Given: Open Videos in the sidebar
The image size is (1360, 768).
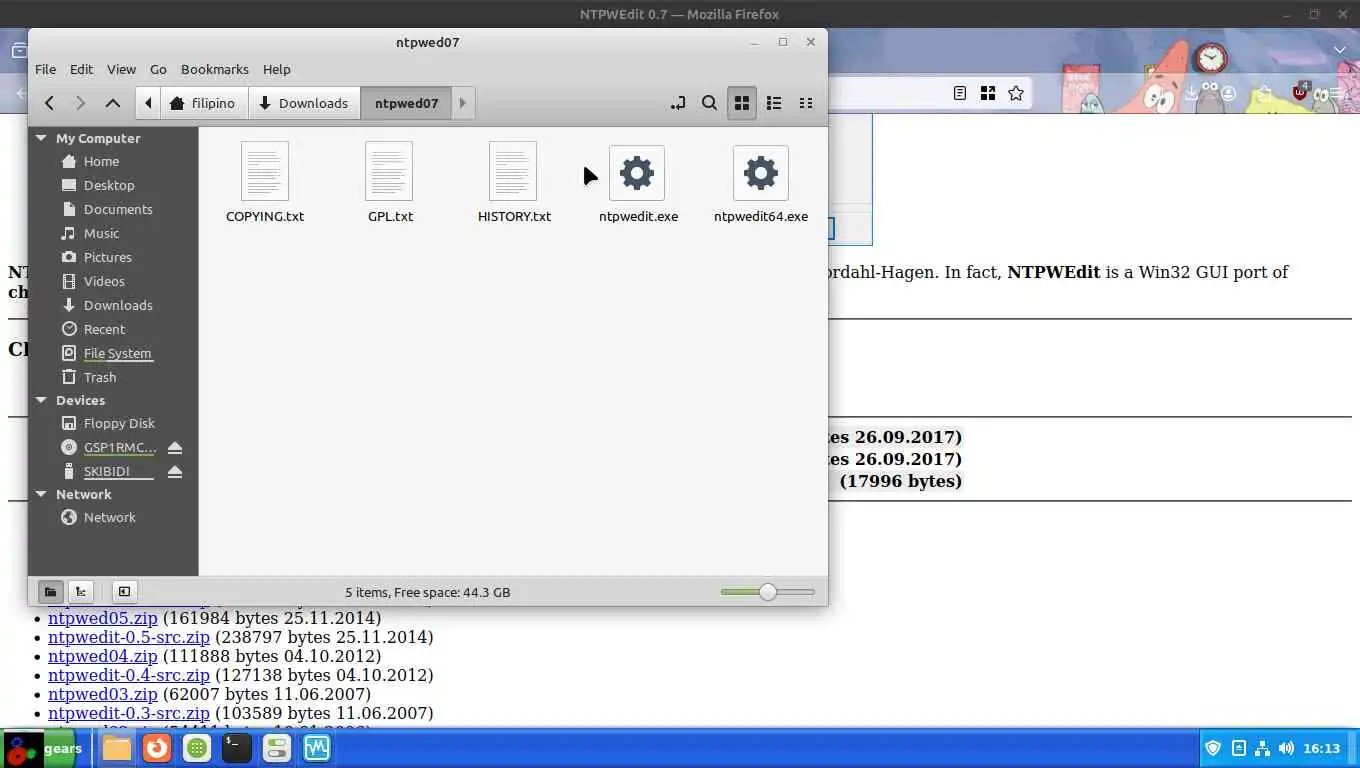Looking at the screenshot, I should click(x=104, y=281).
